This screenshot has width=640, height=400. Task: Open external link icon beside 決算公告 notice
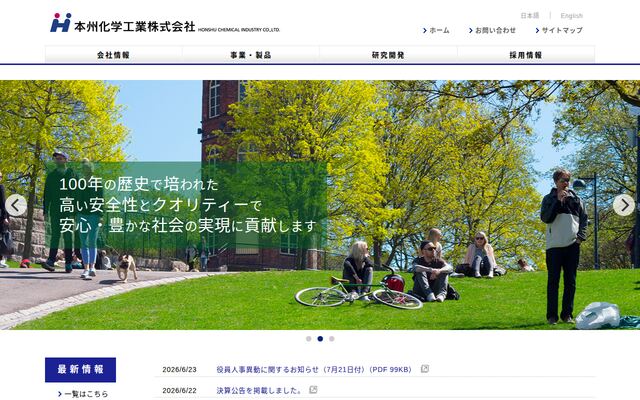313,389
